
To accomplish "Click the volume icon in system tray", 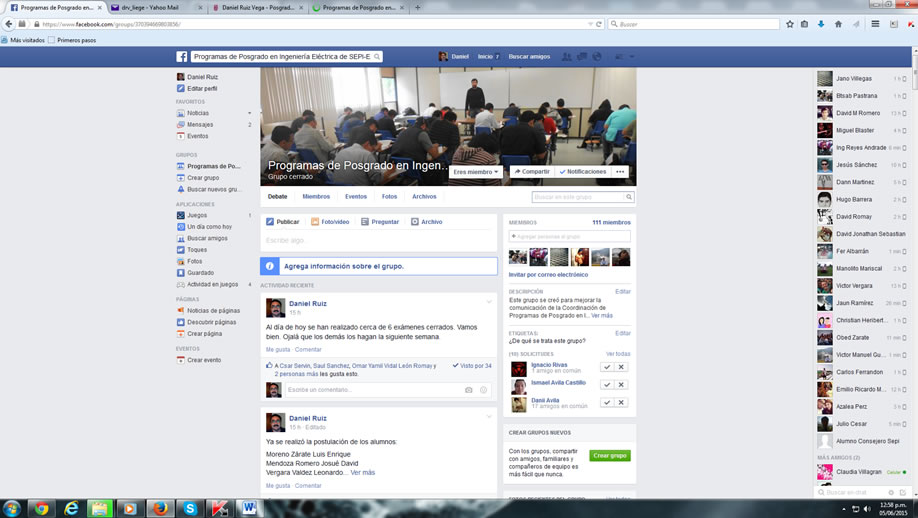I will (x=867, y=509).
